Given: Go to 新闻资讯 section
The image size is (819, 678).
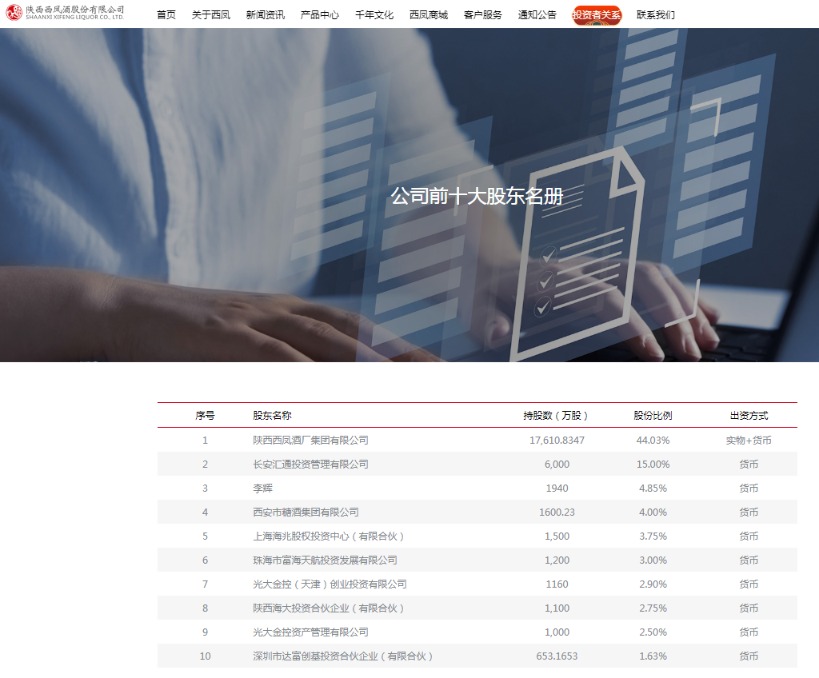Looking at the screenshot, I should point(265,15).
